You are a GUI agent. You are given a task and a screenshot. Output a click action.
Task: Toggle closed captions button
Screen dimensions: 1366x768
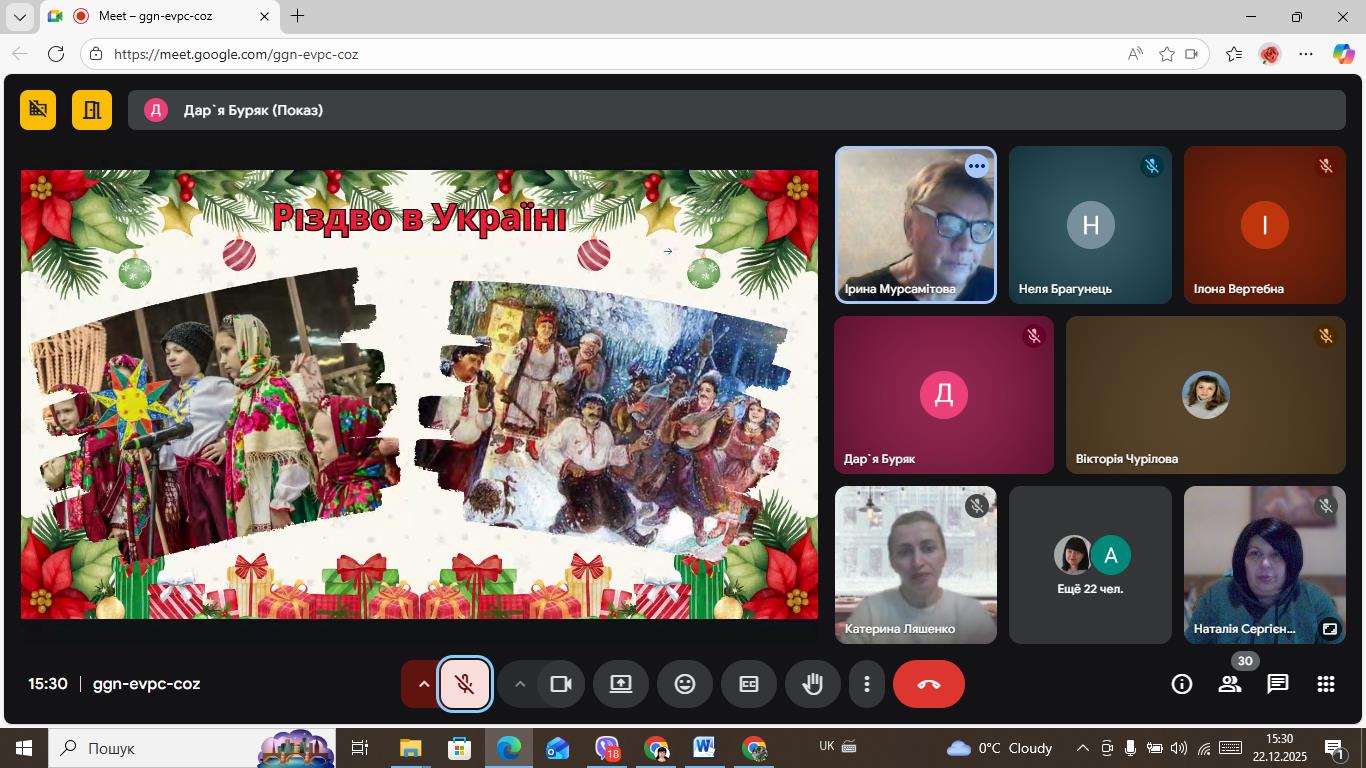click(749, 684)
